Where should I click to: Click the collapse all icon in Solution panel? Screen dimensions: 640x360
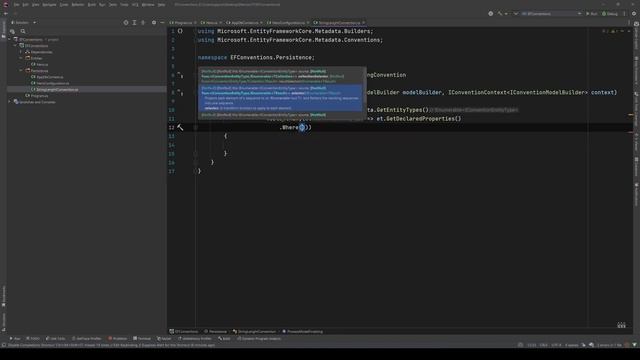(x=143, y=22)
